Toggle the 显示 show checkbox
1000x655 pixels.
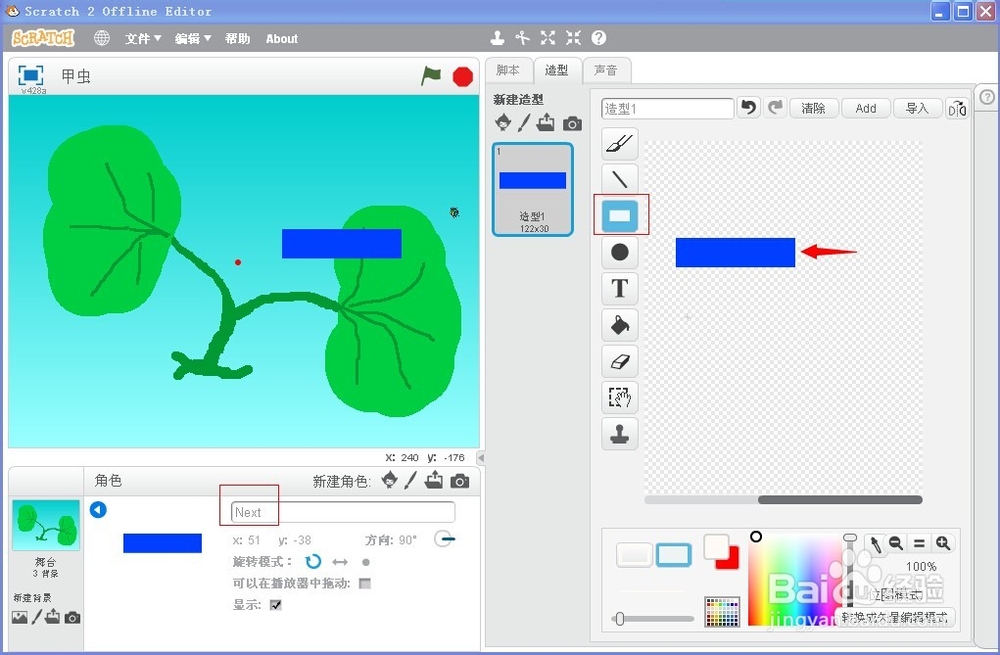pyautogui.click(x=276, y=605)
